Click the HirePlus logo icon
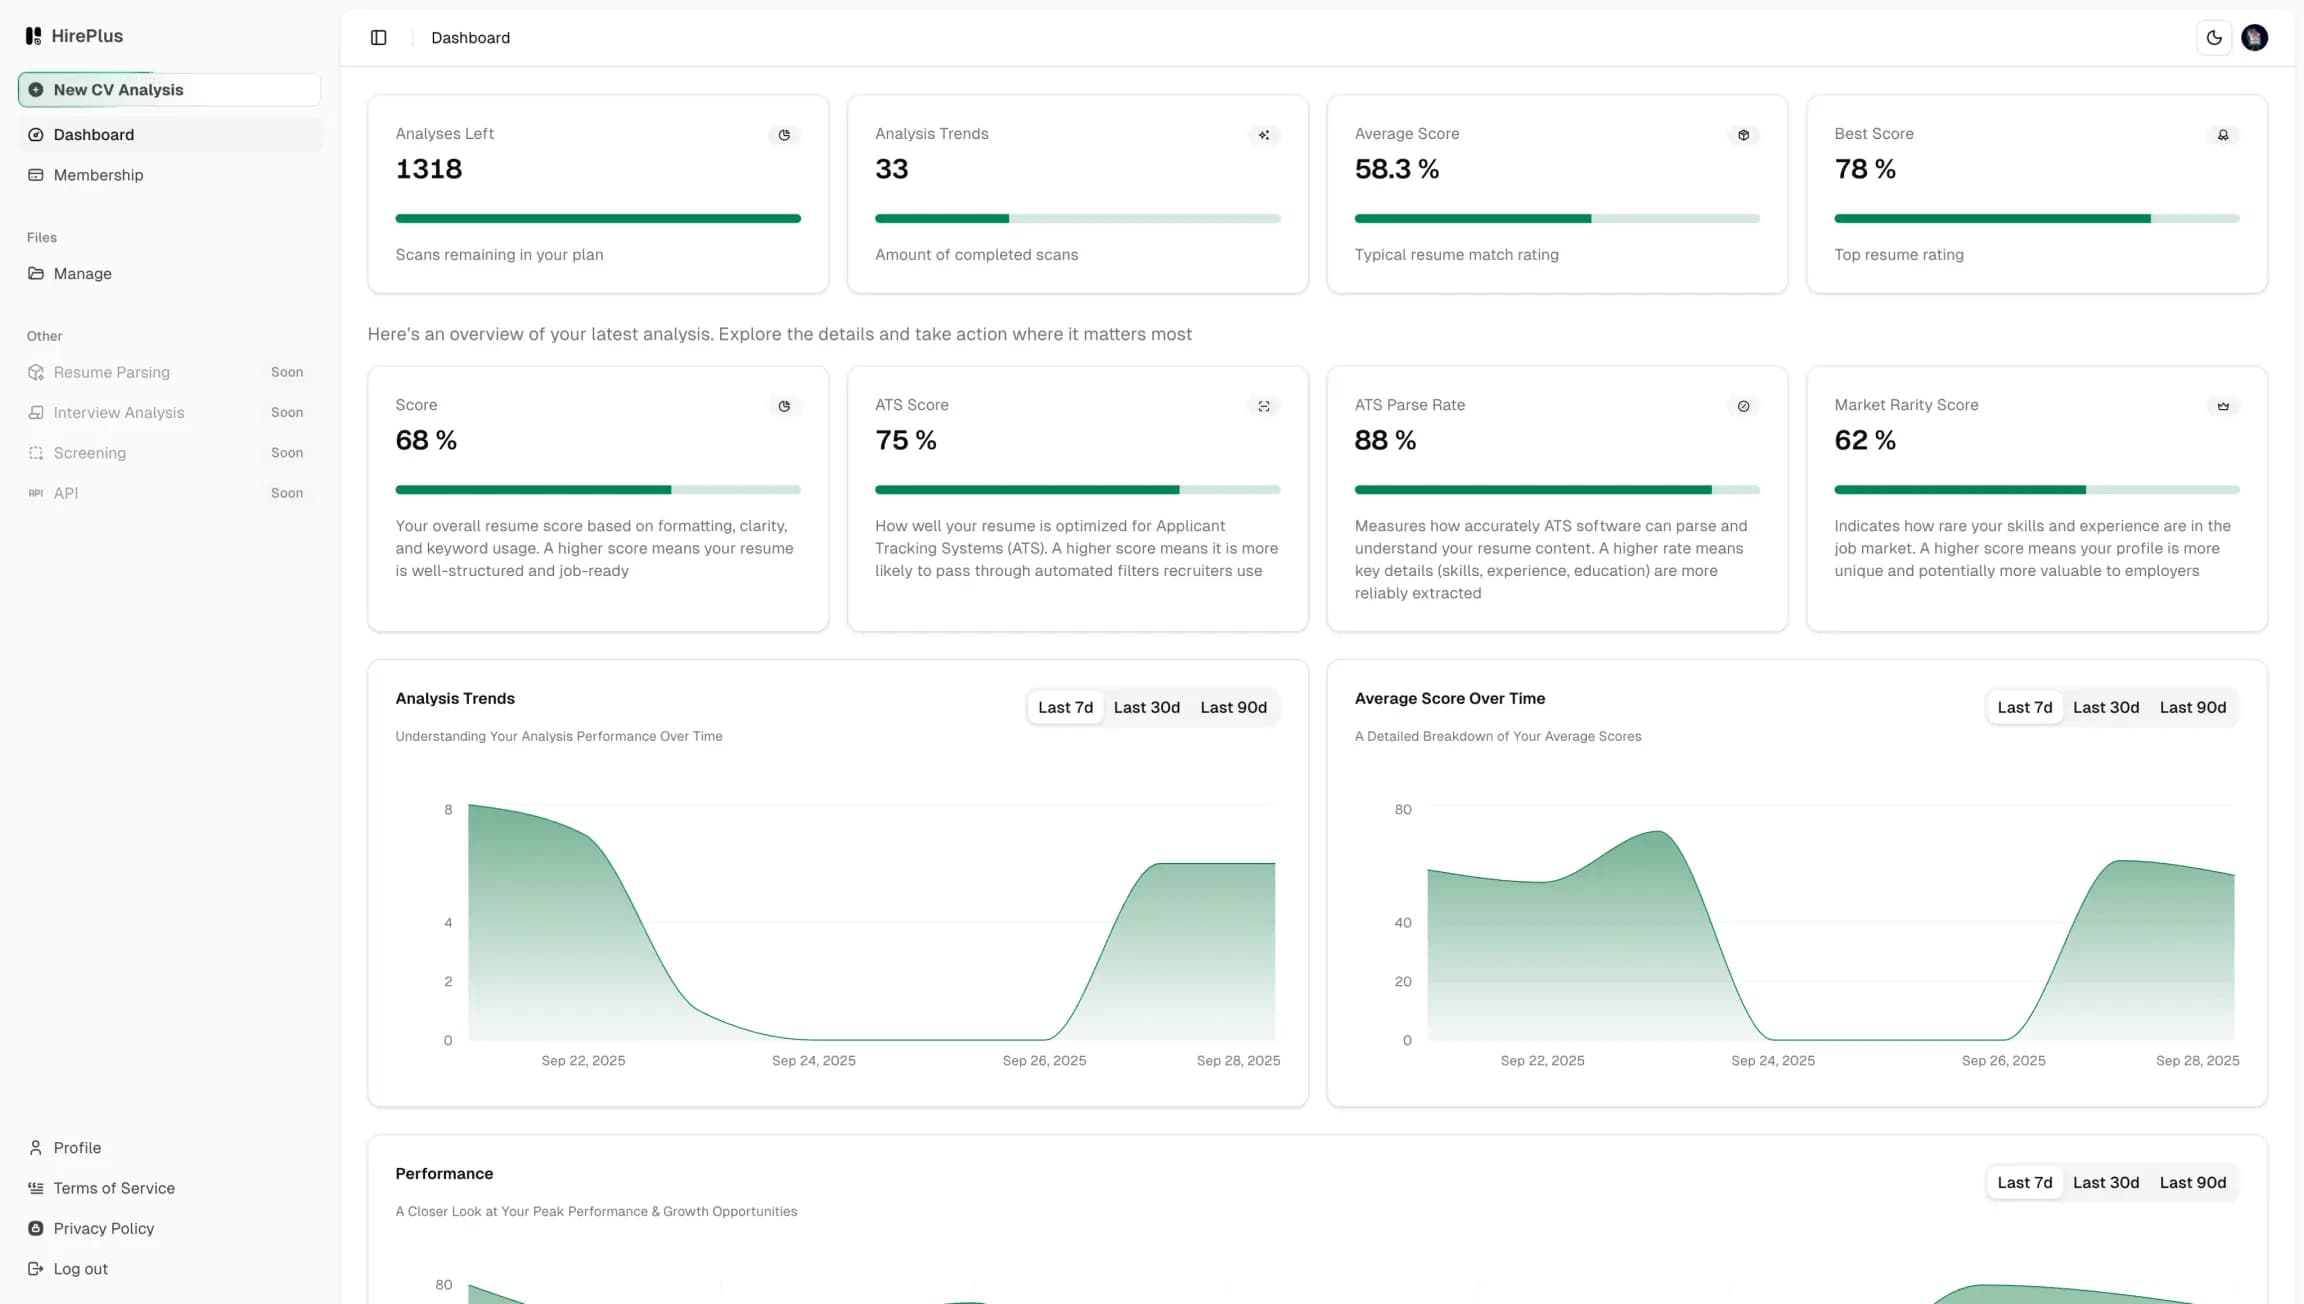The image size is (2304, 1304). tap(33, 35)
